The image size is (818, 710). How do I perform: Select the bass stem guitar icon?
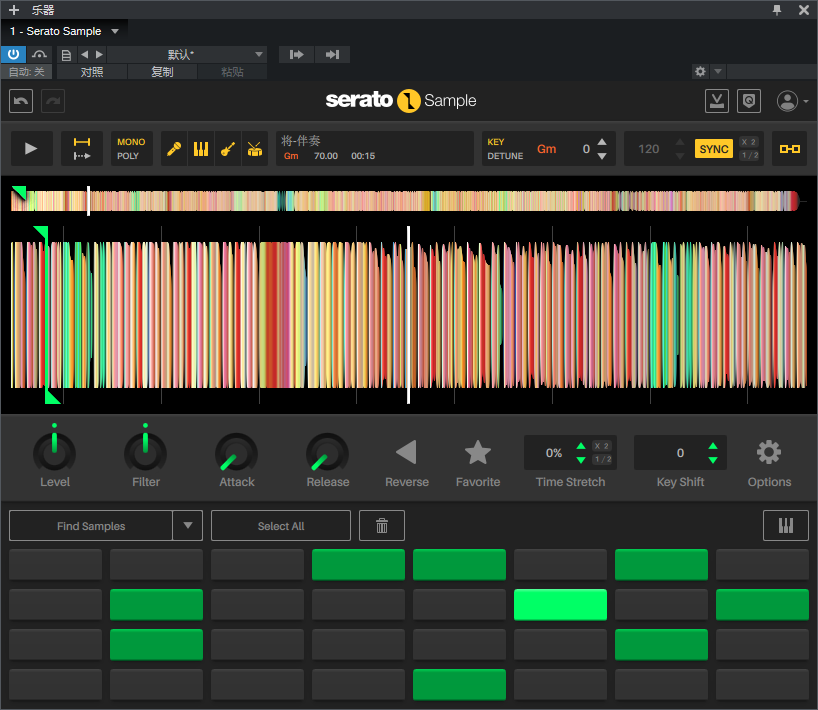(x=227, y=149)
